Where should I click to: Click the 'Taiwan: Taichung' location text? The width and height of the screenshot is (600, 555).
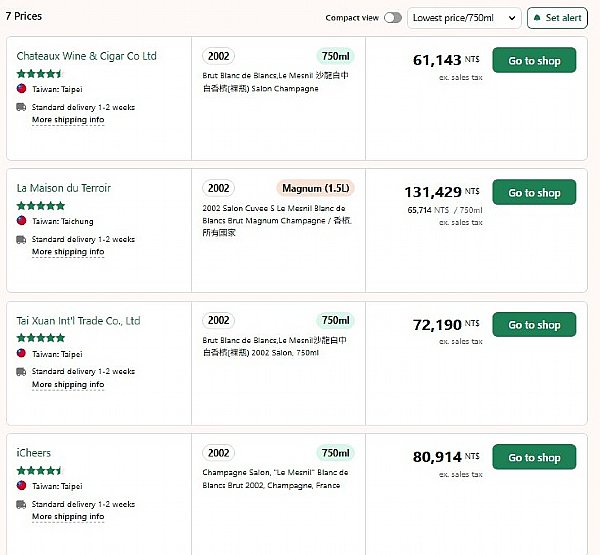click(x=63, y=221)
